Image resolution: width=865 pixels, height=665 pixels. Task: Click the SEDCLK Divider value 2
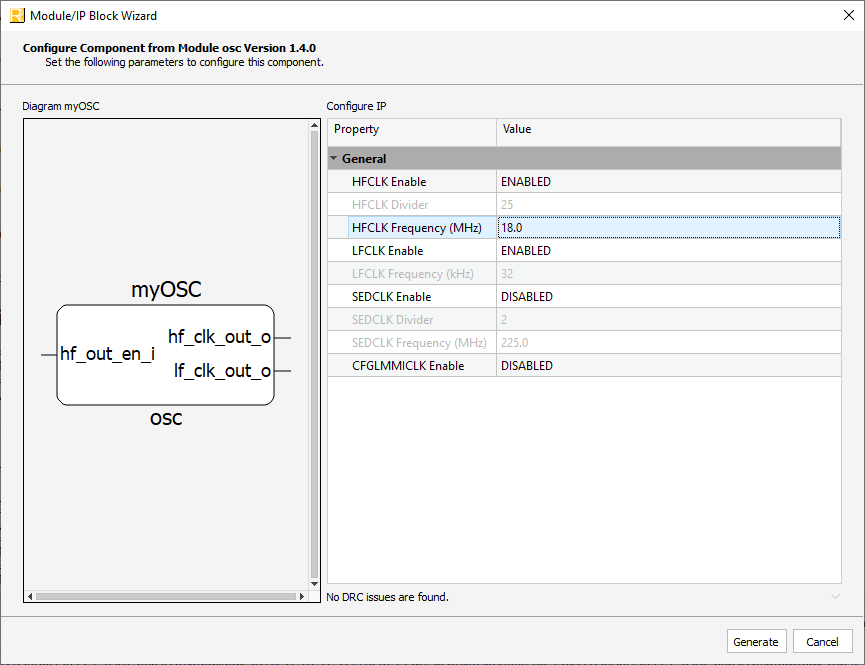(x=669, y=320)
